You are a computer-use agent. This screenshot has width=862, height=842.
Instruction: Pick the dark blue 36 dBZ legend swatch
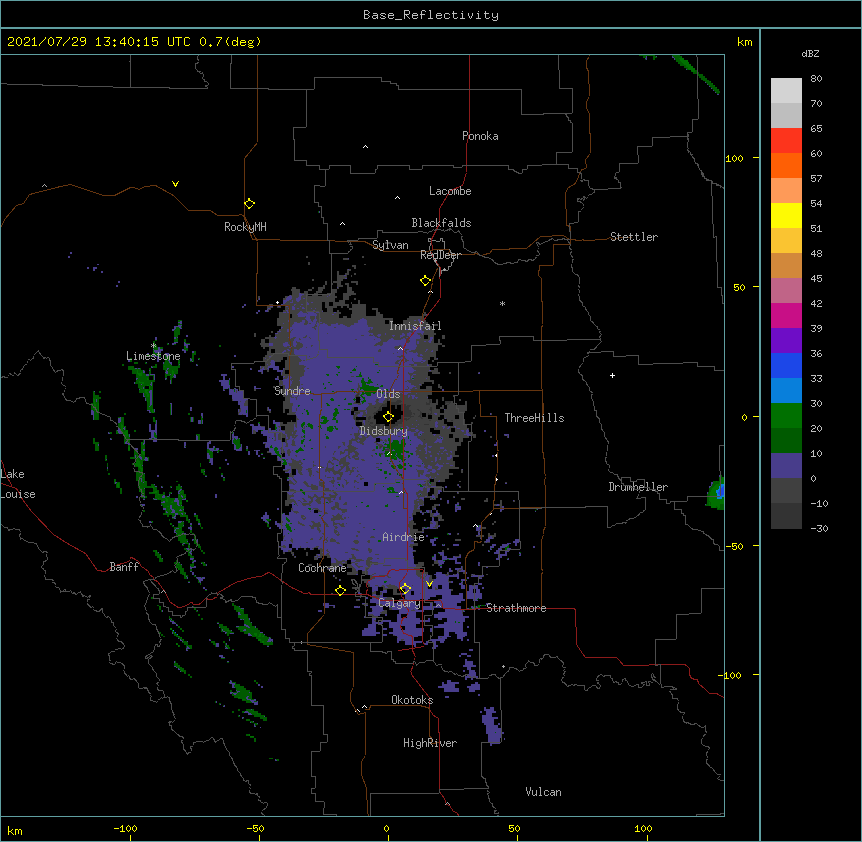[x=786, y=365]
